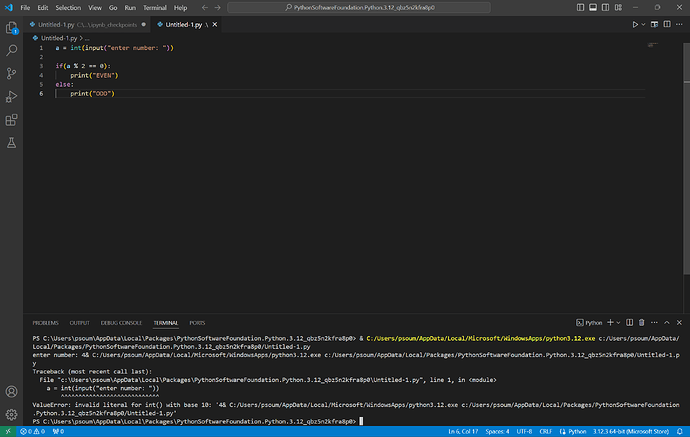Image resolution: width=690 pixels, height=437 pixels.
Task: Click the editor vertical scrollbar
Action: coord(686,158)
